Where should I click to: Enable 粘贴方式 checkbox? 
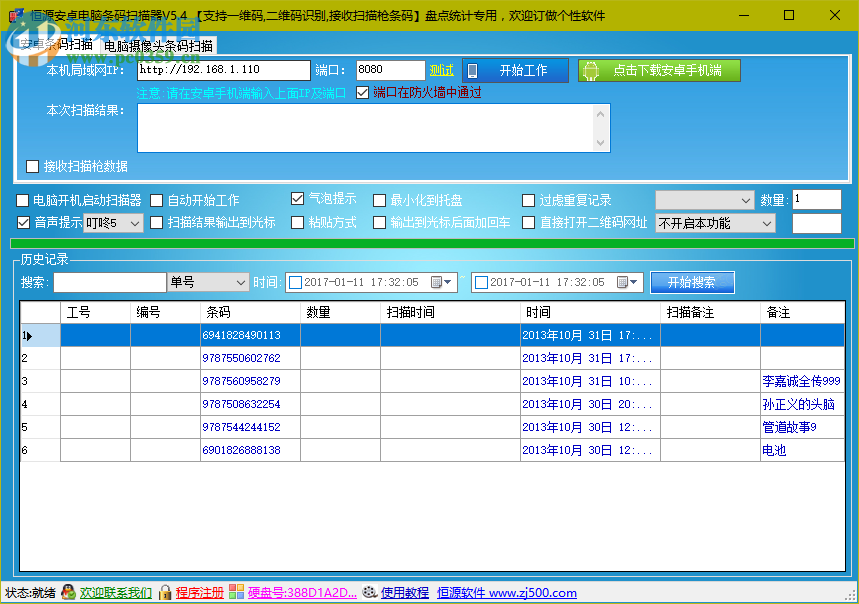pos(297,223)
